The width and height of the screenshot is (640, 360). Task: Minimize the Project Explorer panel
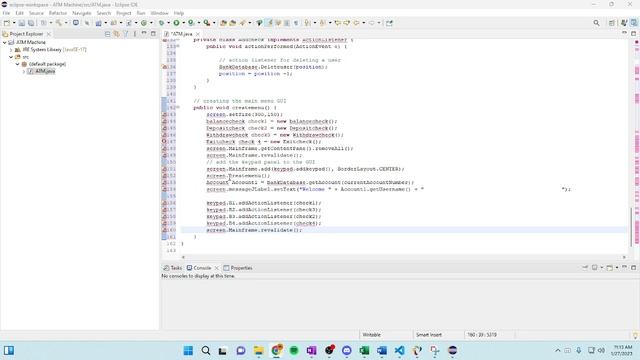click(x=144, y=33)
